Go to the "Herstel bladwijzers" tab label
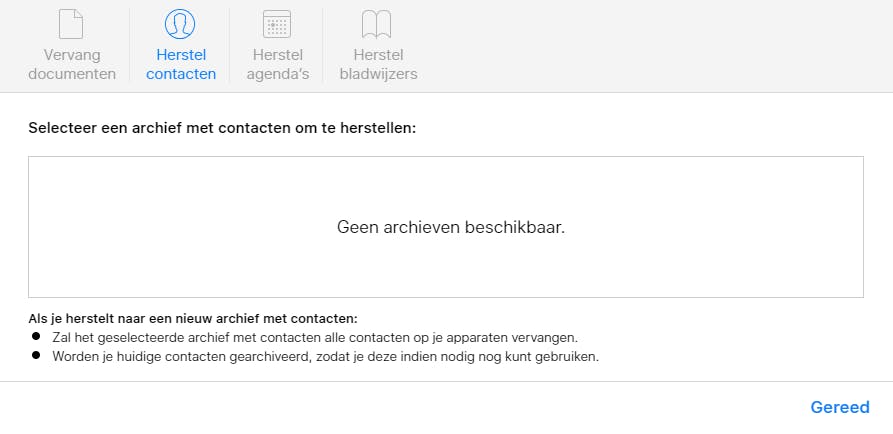Viewport: 893px width, 434px height. point(378,64)
